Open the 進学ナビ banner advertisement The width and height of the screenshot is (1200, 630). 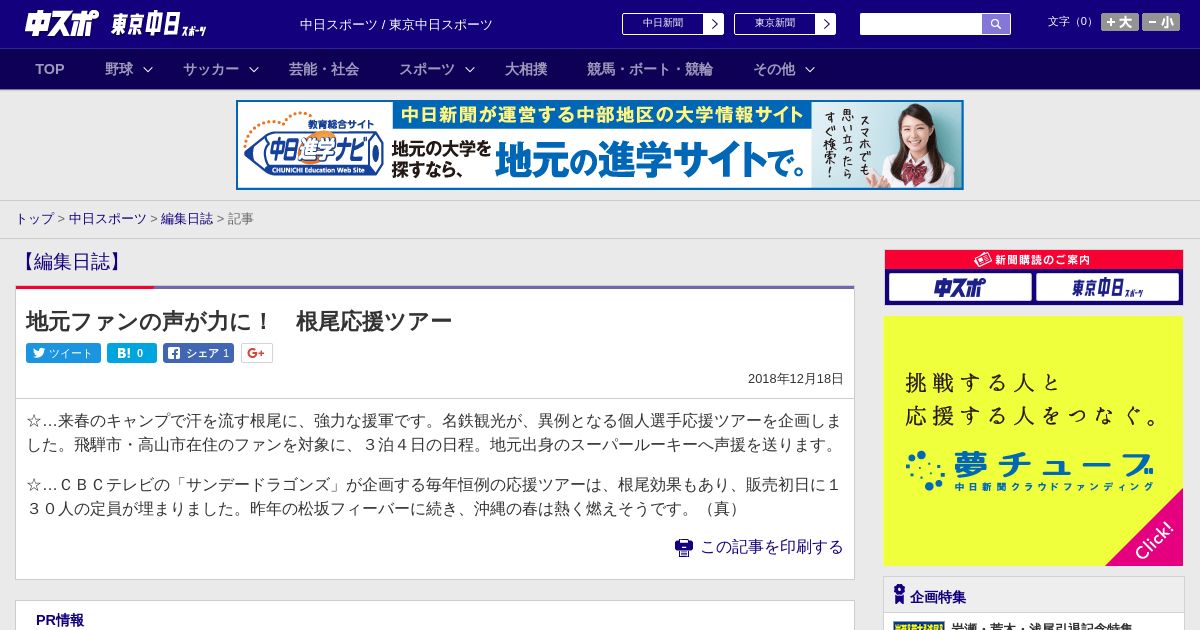(x=600, y=145)
